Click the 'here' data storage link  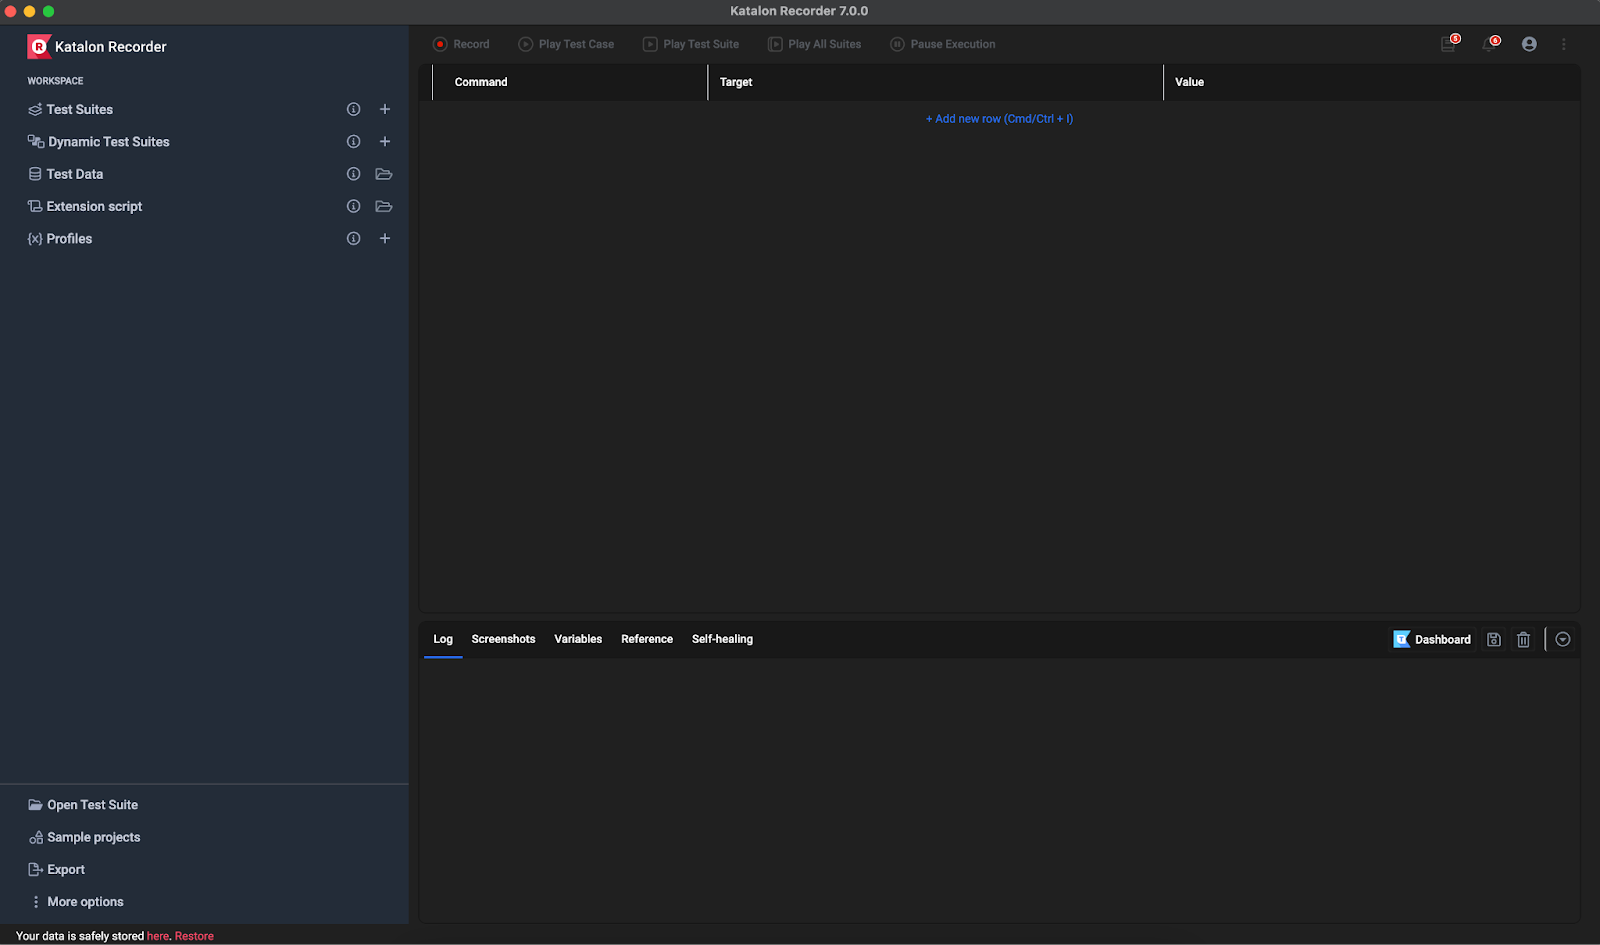tap(158, 936)
